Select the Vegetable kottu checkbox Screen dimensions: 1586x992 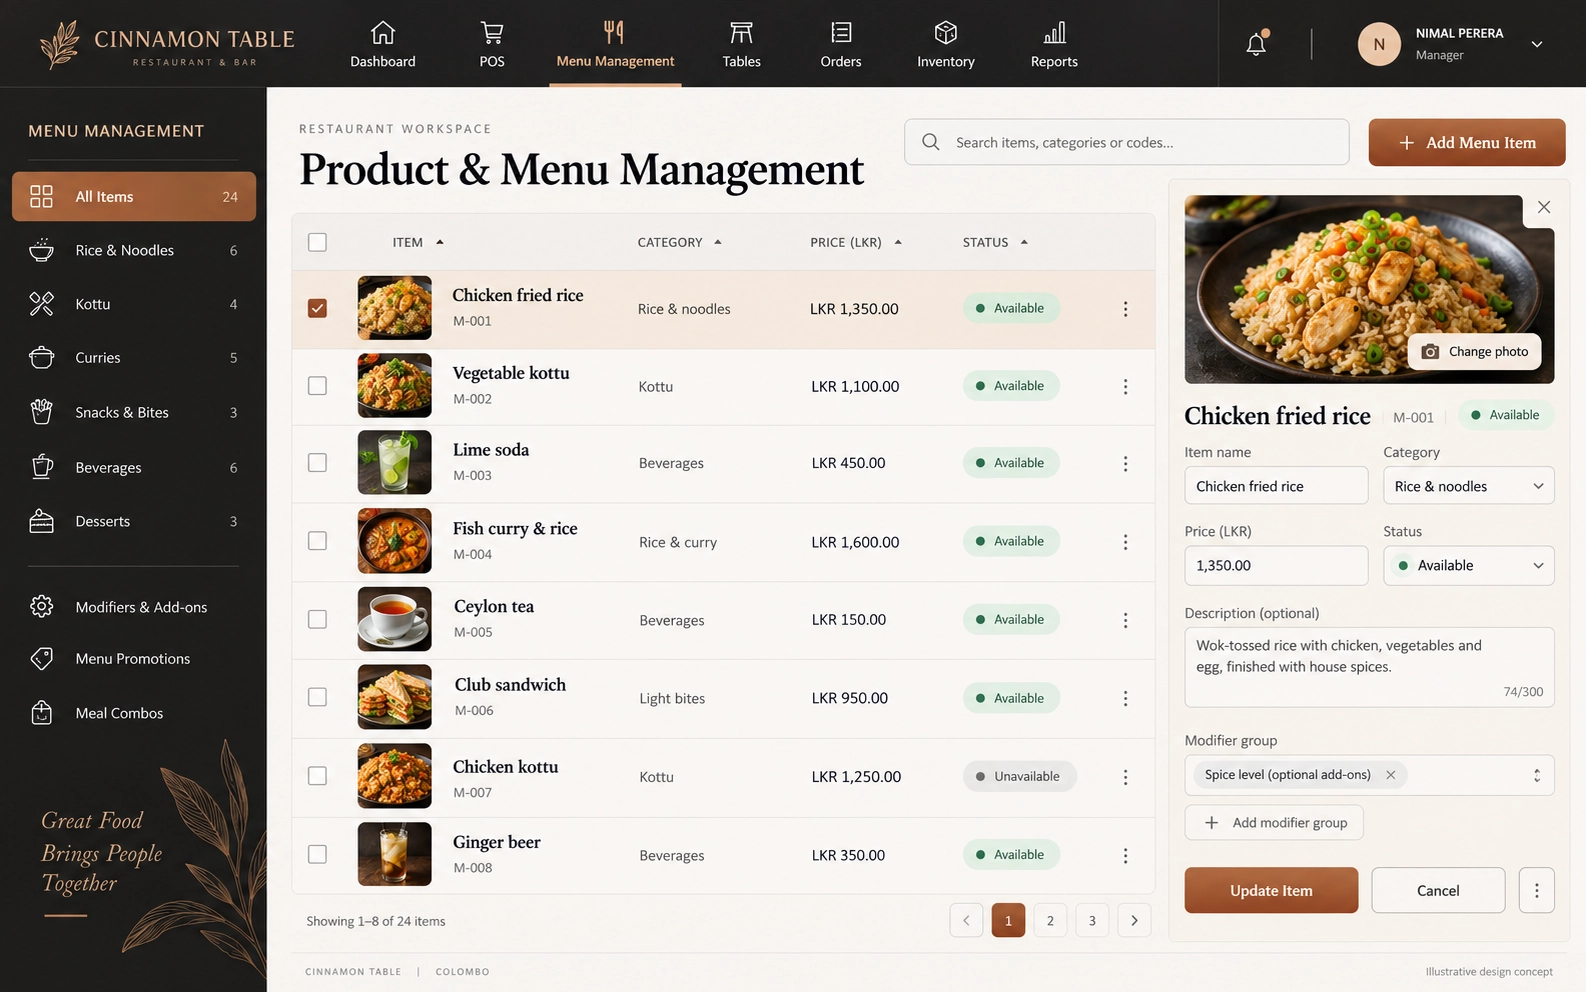[x=317, y=386]
